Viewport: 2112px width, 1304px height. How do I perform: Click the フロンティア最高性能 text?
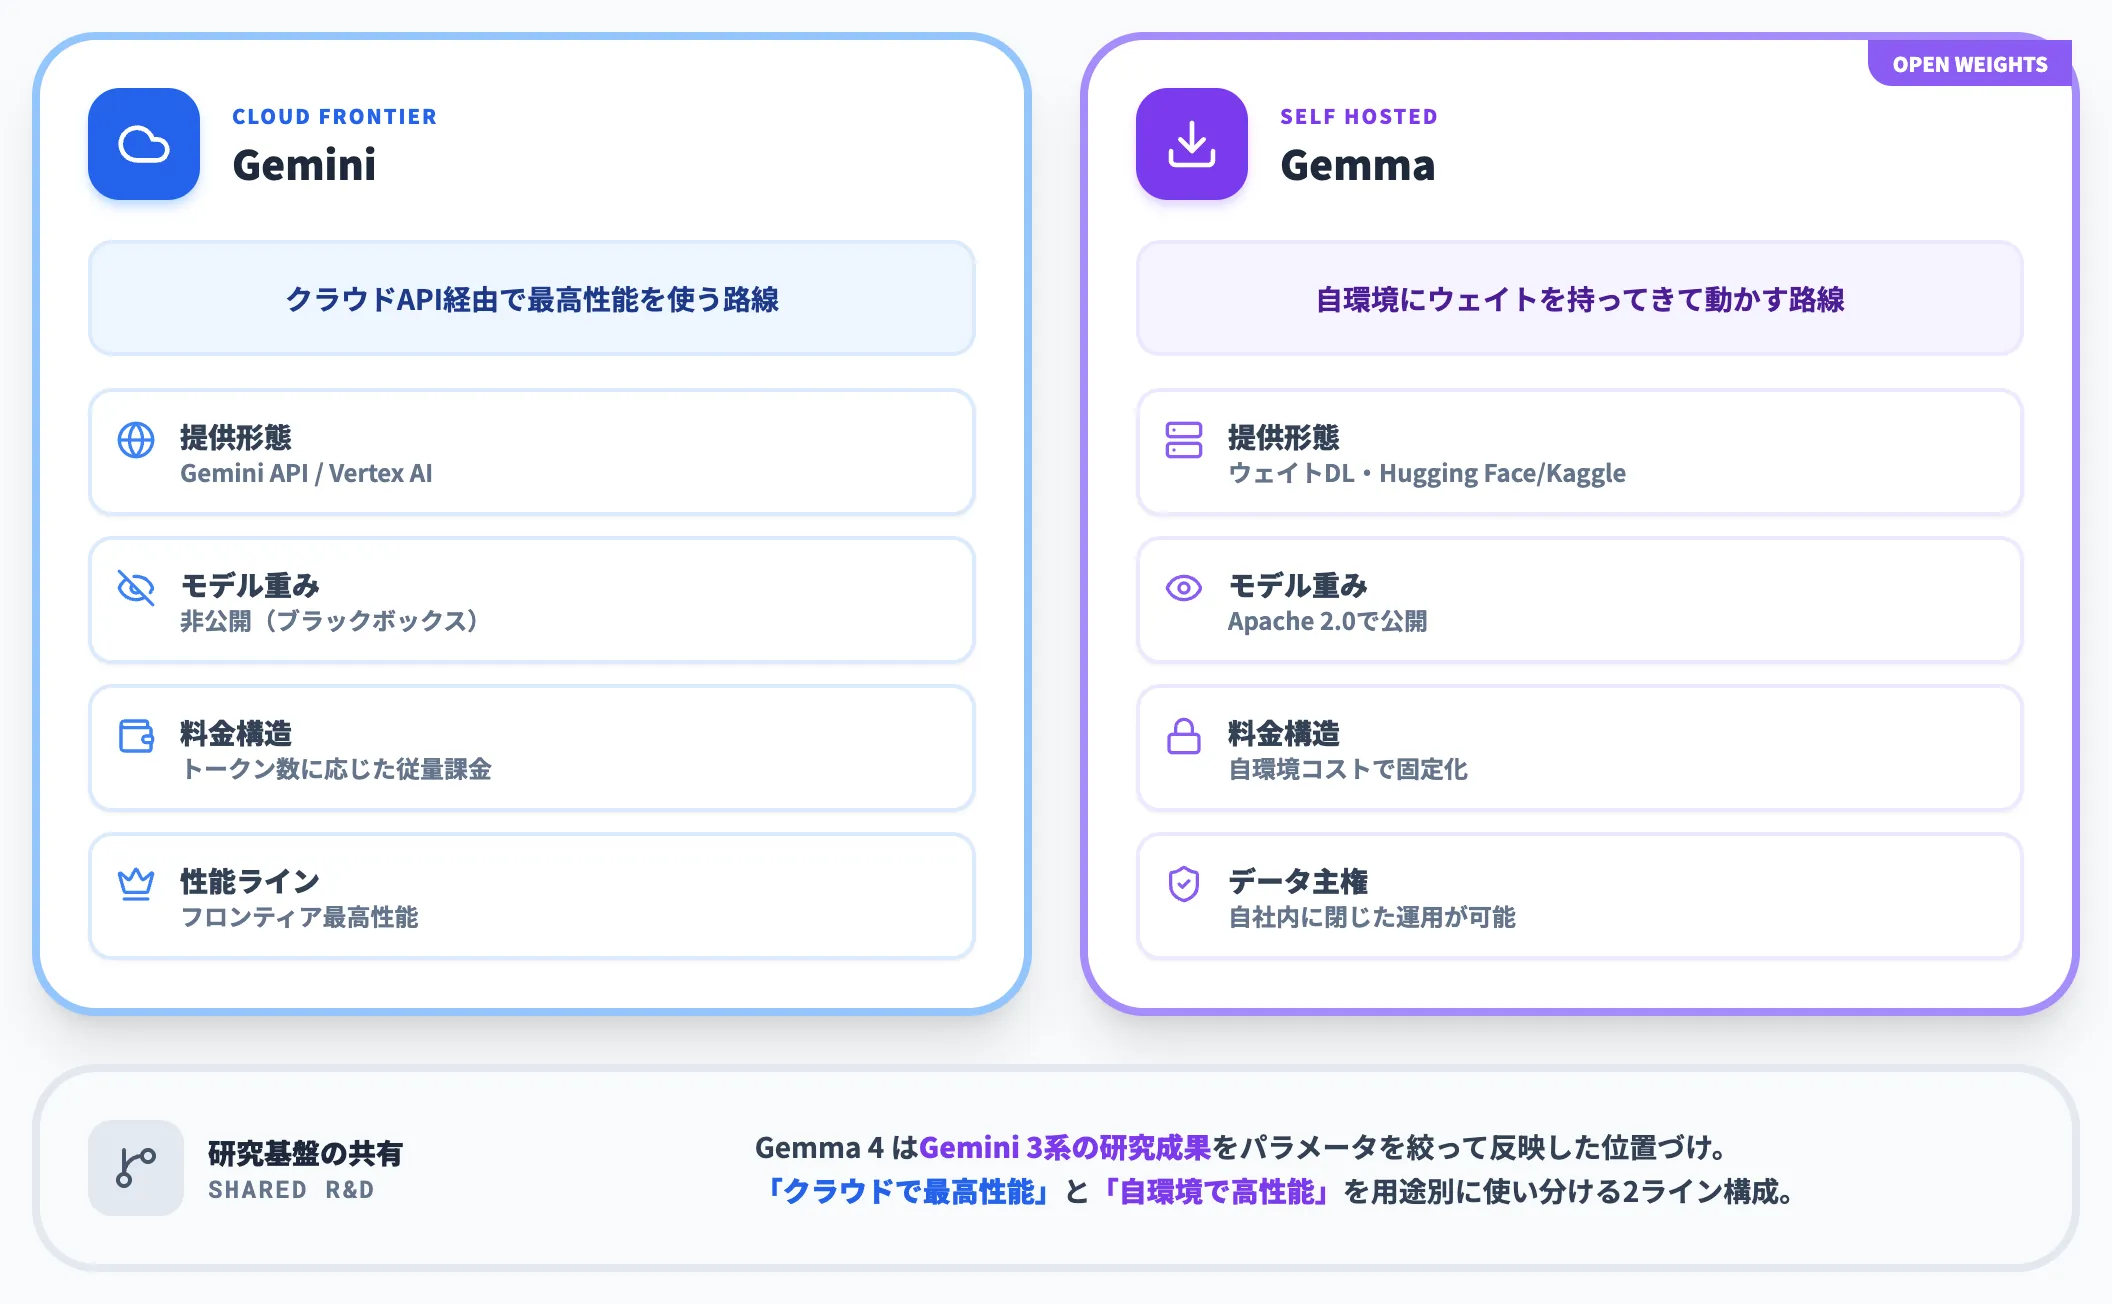pos(299,917)
